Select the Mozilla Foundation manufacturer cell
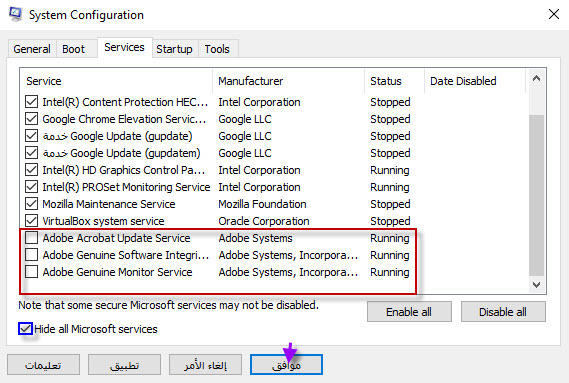The width and height of the screenshot is (569, 383). [262, 204]
